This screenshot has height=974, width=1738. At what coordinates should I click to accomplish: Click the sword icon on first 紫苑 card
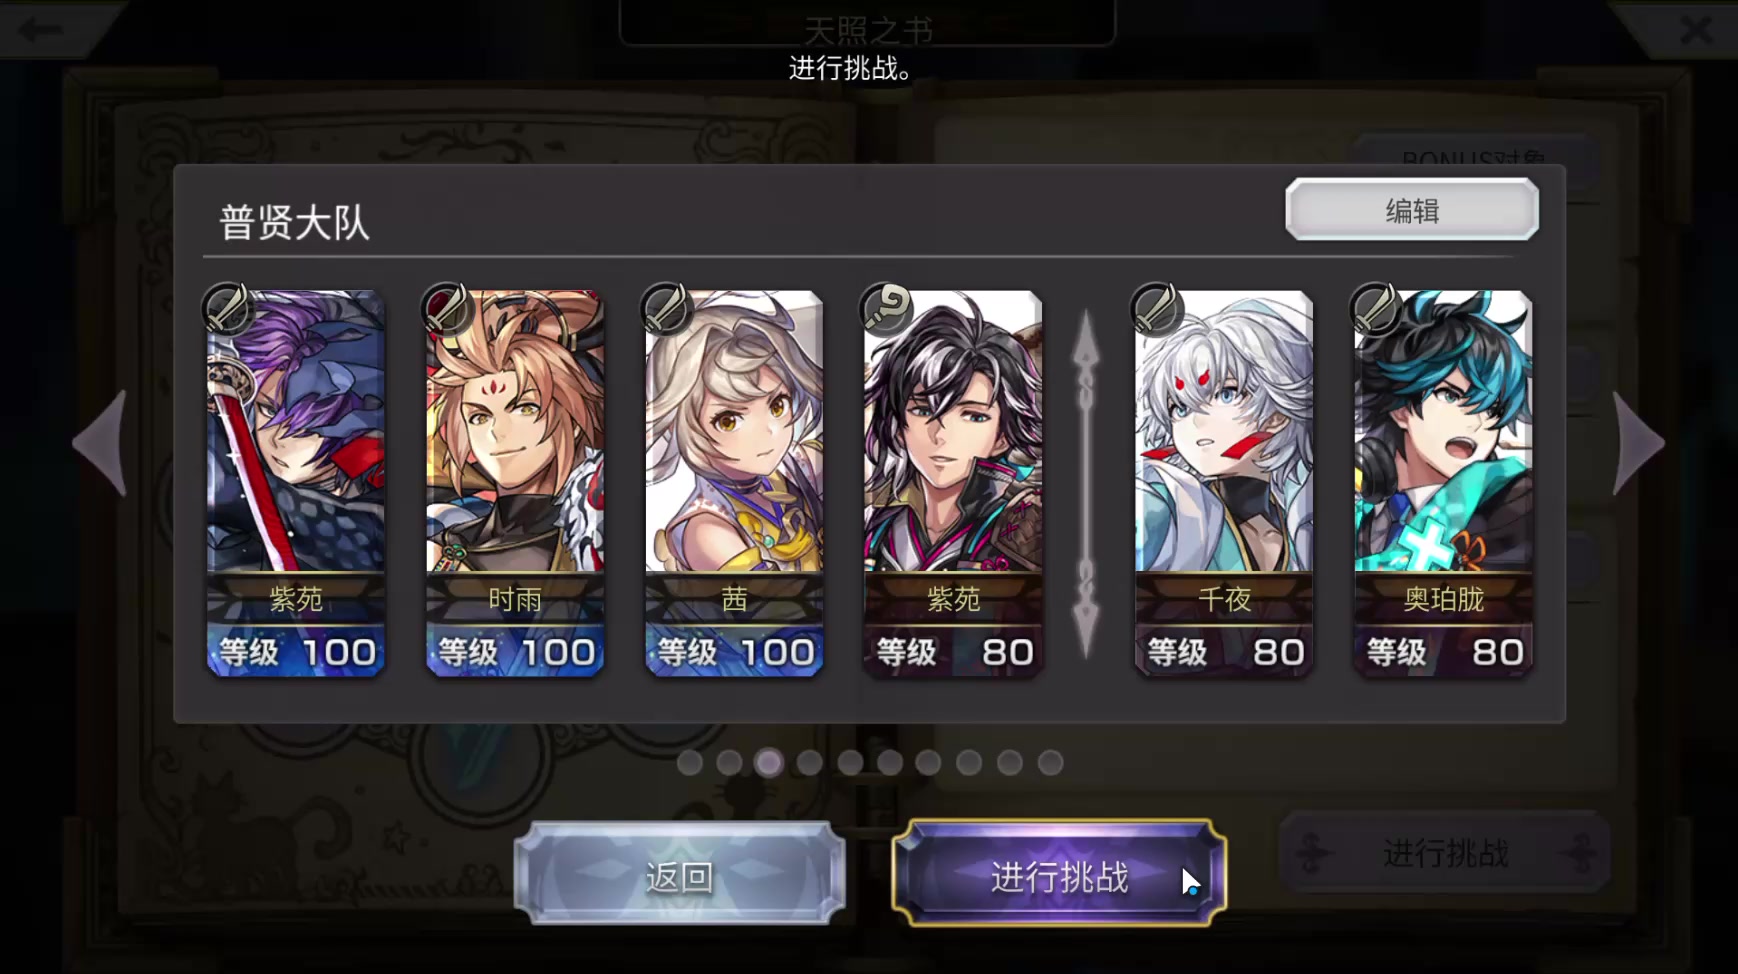[x=227, y=308]
